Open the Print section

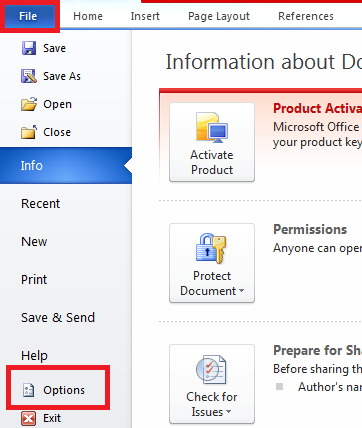(x=34, y=280)
